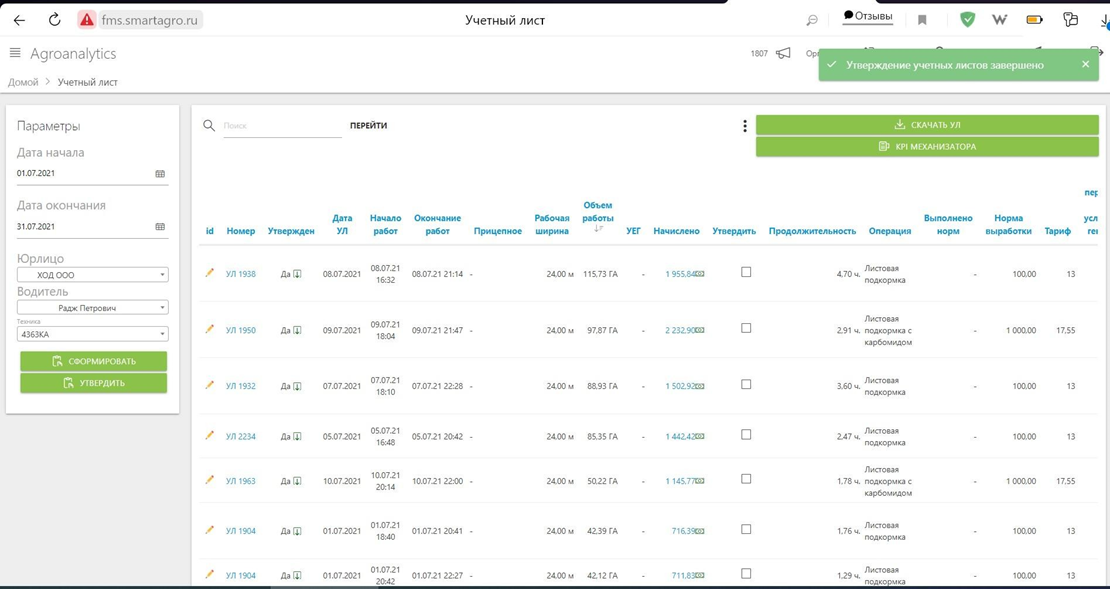Screen dimensions: 1110x589
Task: Open the calendar icon for Дата окончания
Action: [x=160, y=227]
